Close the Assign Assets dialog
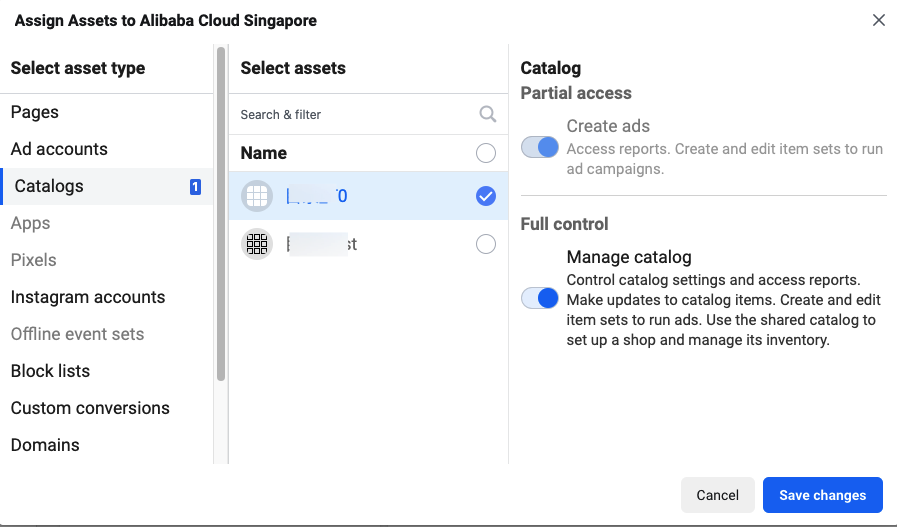The width and height of the screenshot is (897, 527). (x=879, y=20)
